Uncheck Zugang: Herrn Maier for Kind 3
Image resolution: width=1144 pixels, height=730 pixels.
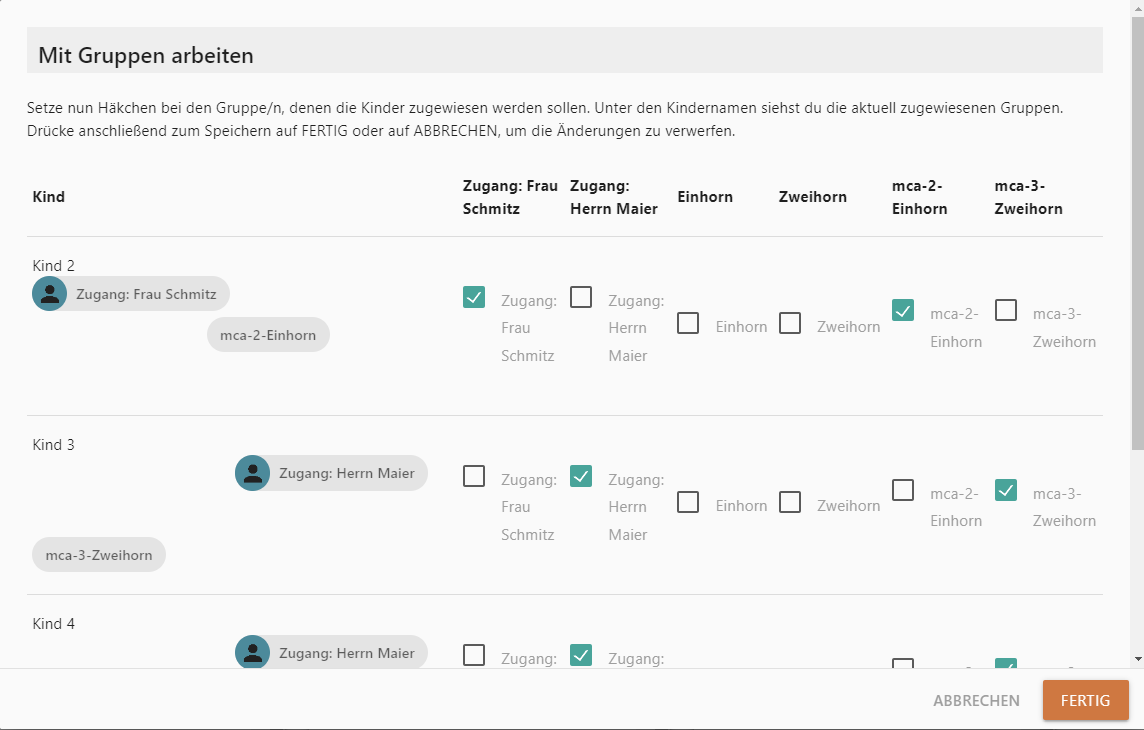(x=581, y=476)
